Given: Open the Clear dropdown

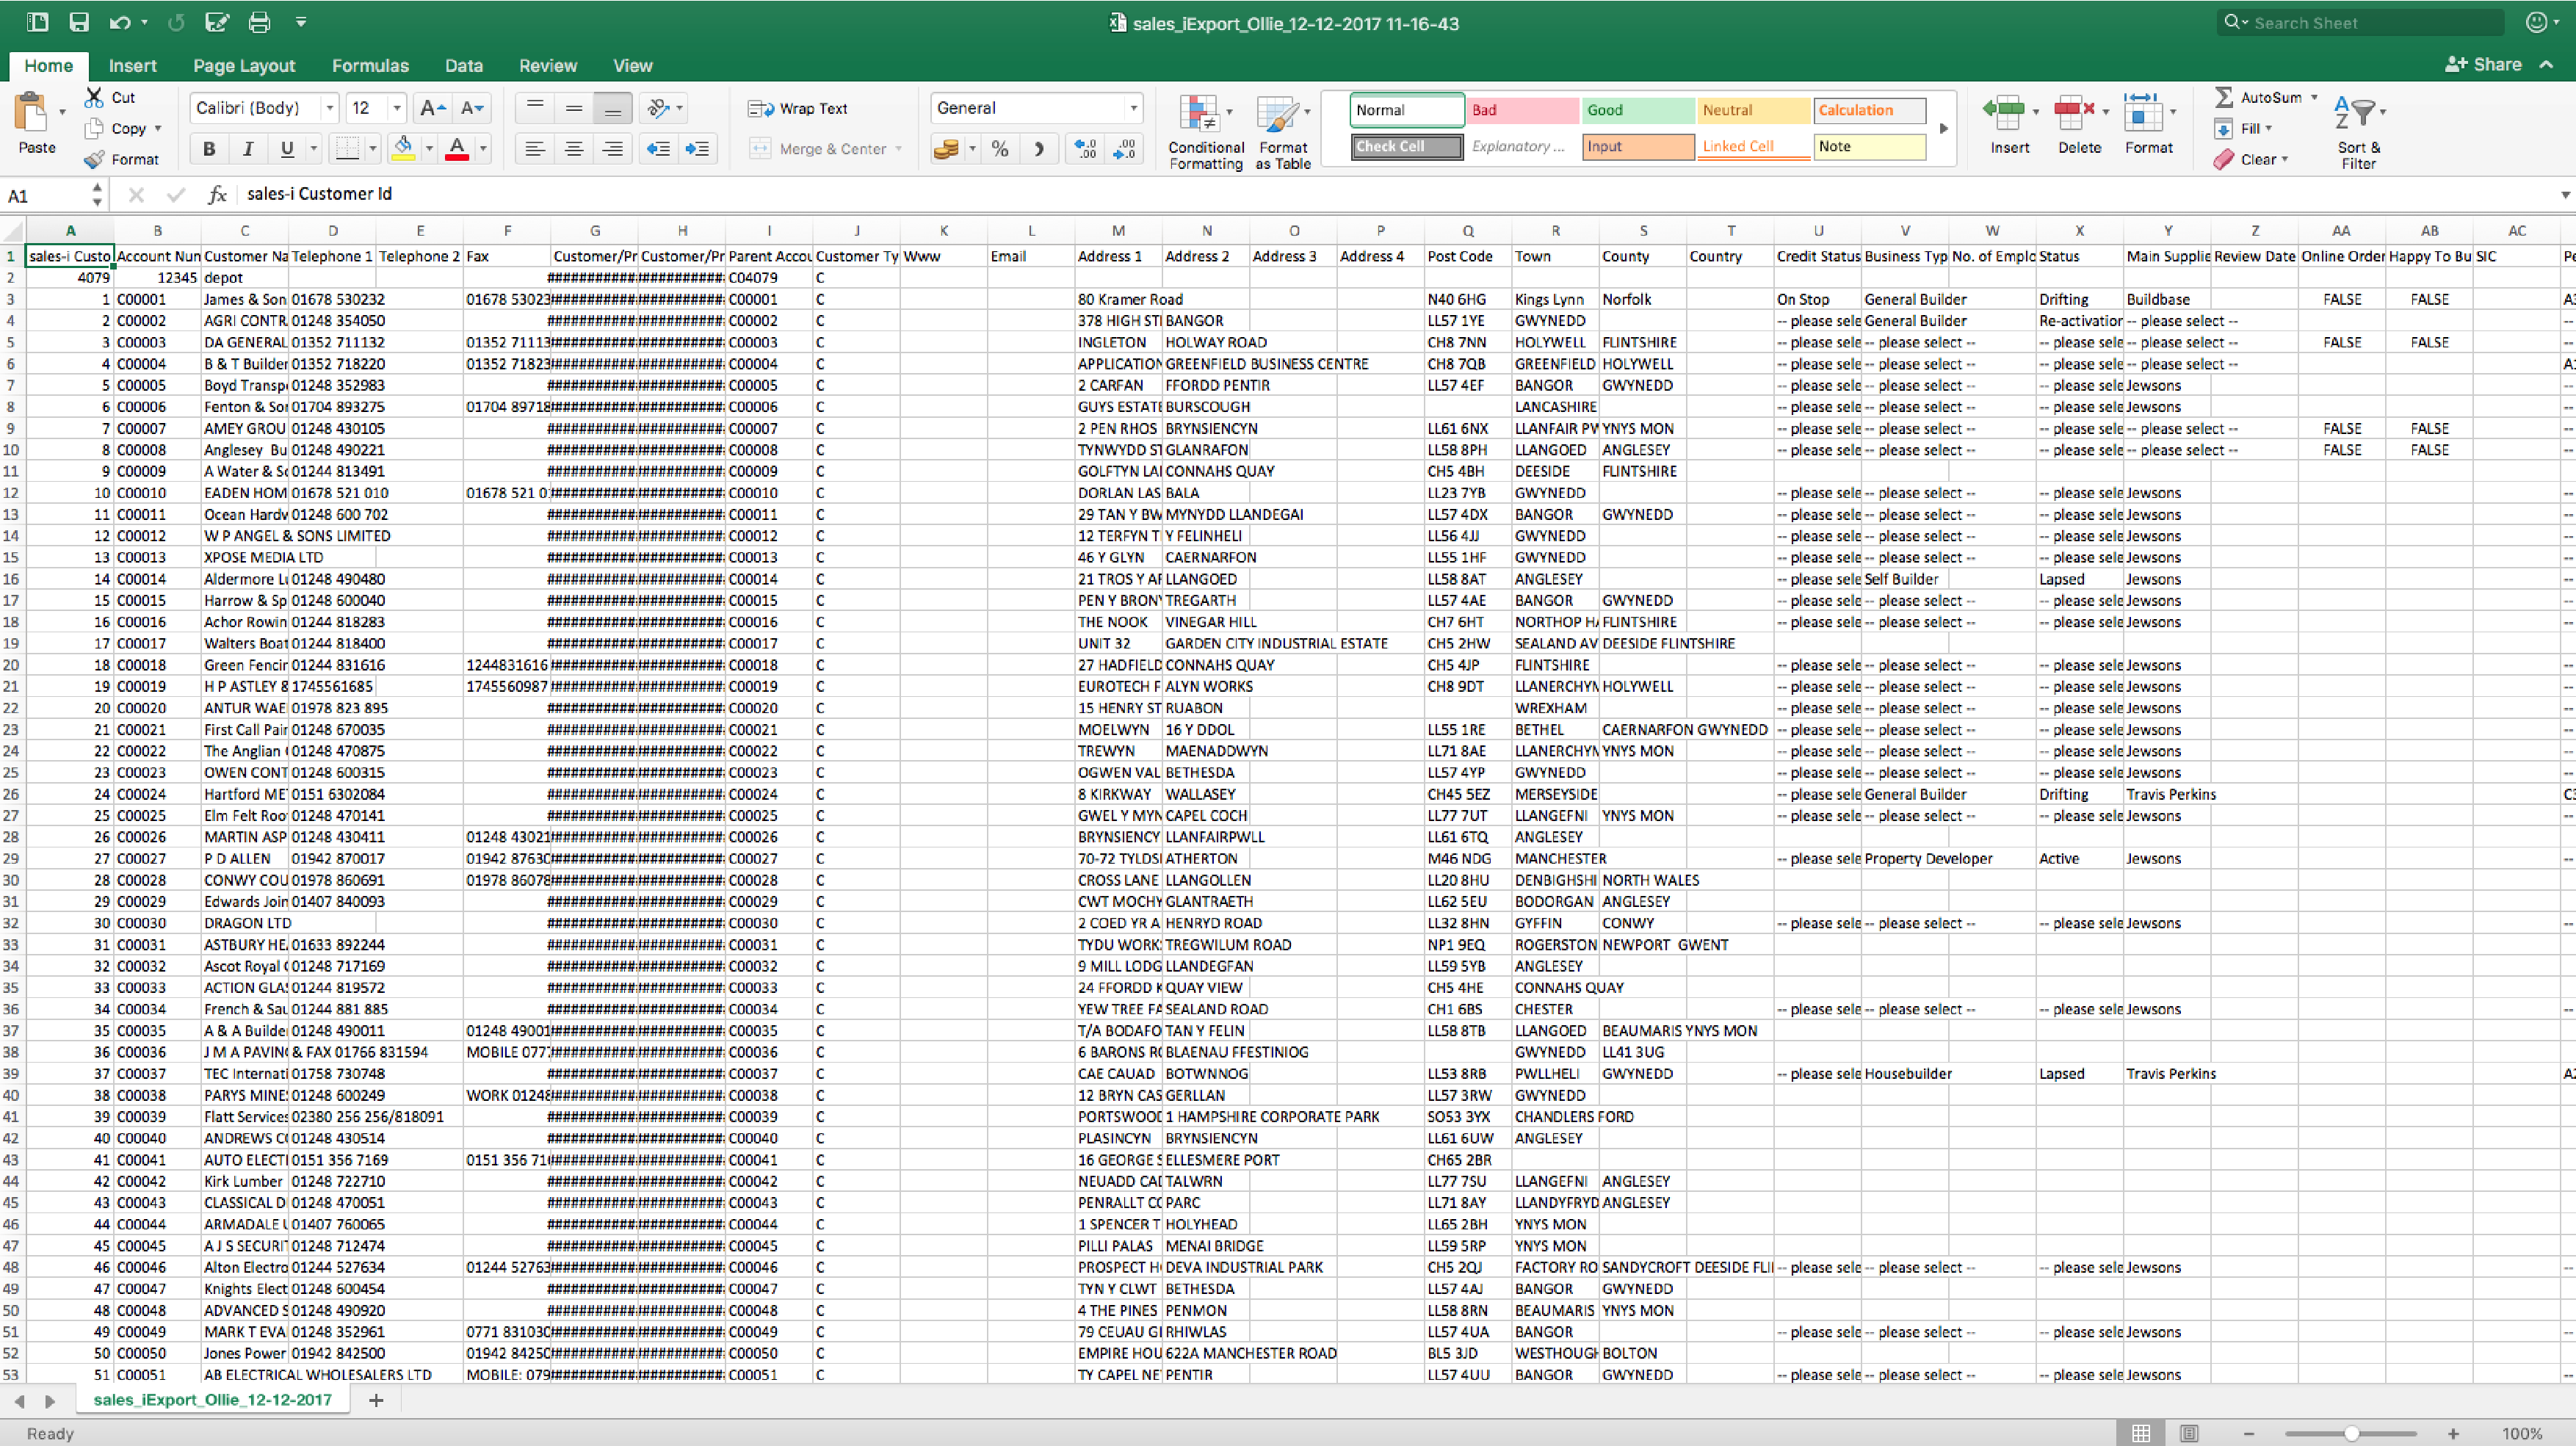Looking at the screenshot, I should tap(2285, 159).
